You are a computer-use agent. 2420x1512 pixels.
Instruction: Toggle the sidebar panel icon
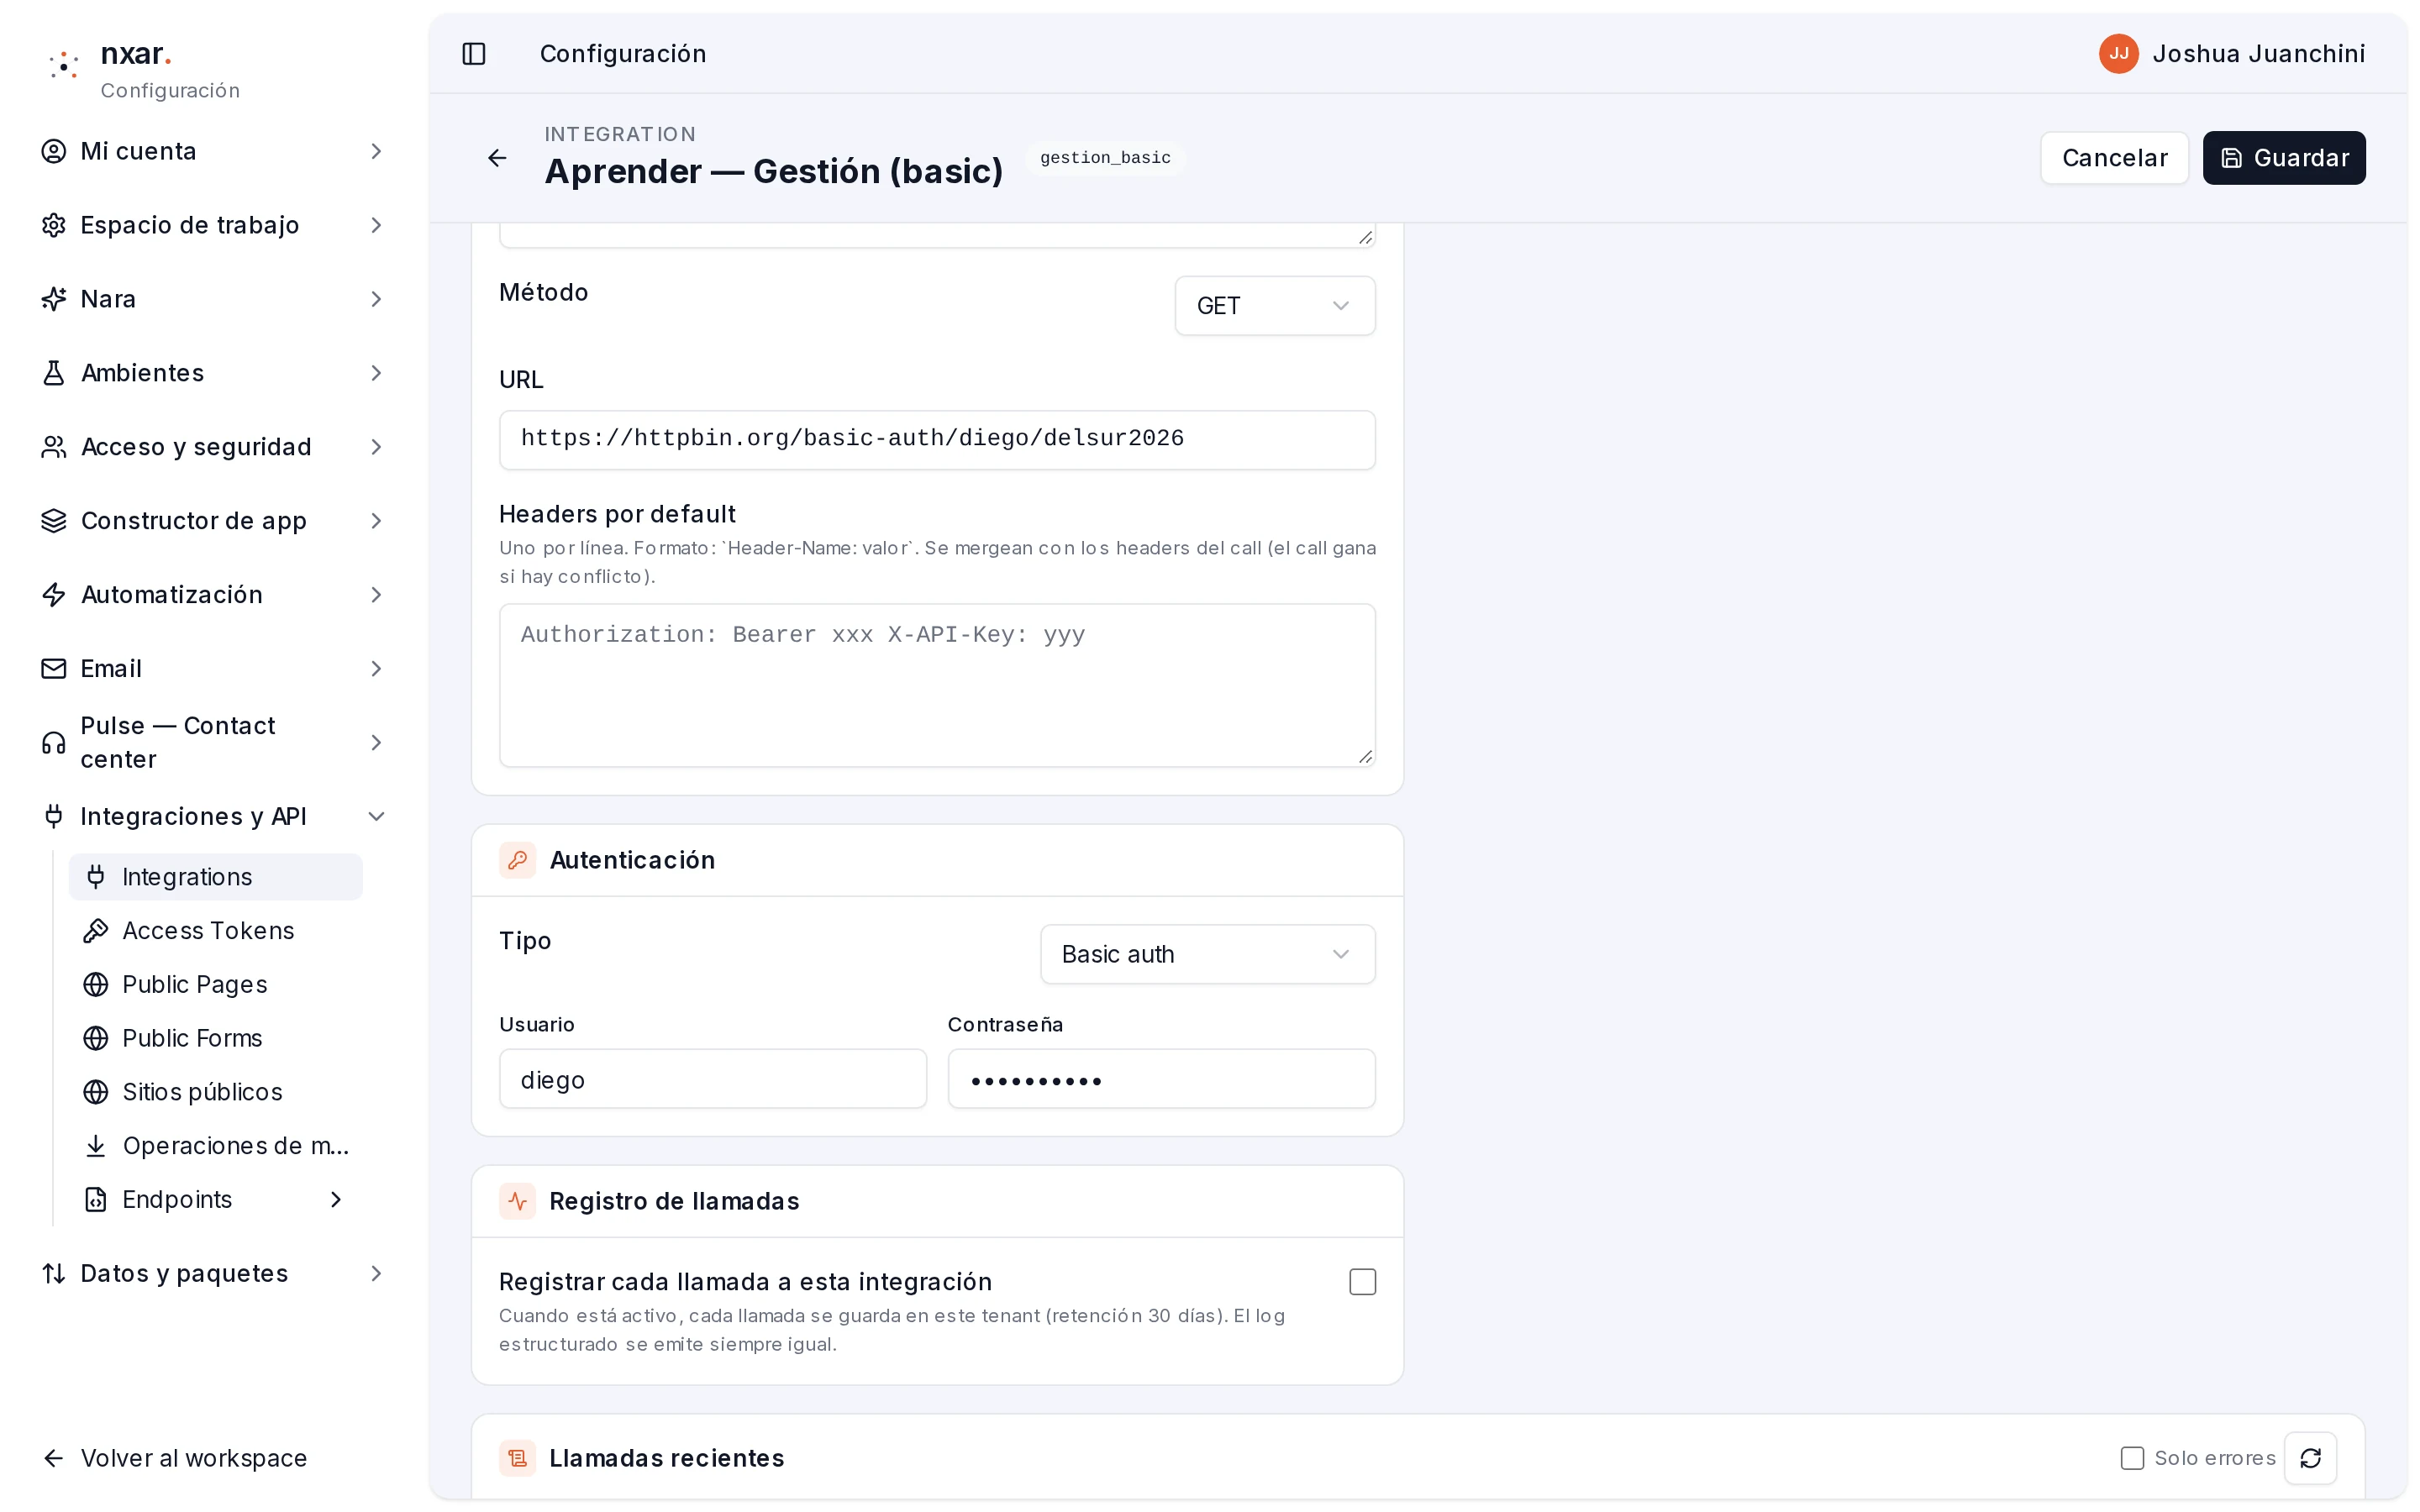point(474,54)
